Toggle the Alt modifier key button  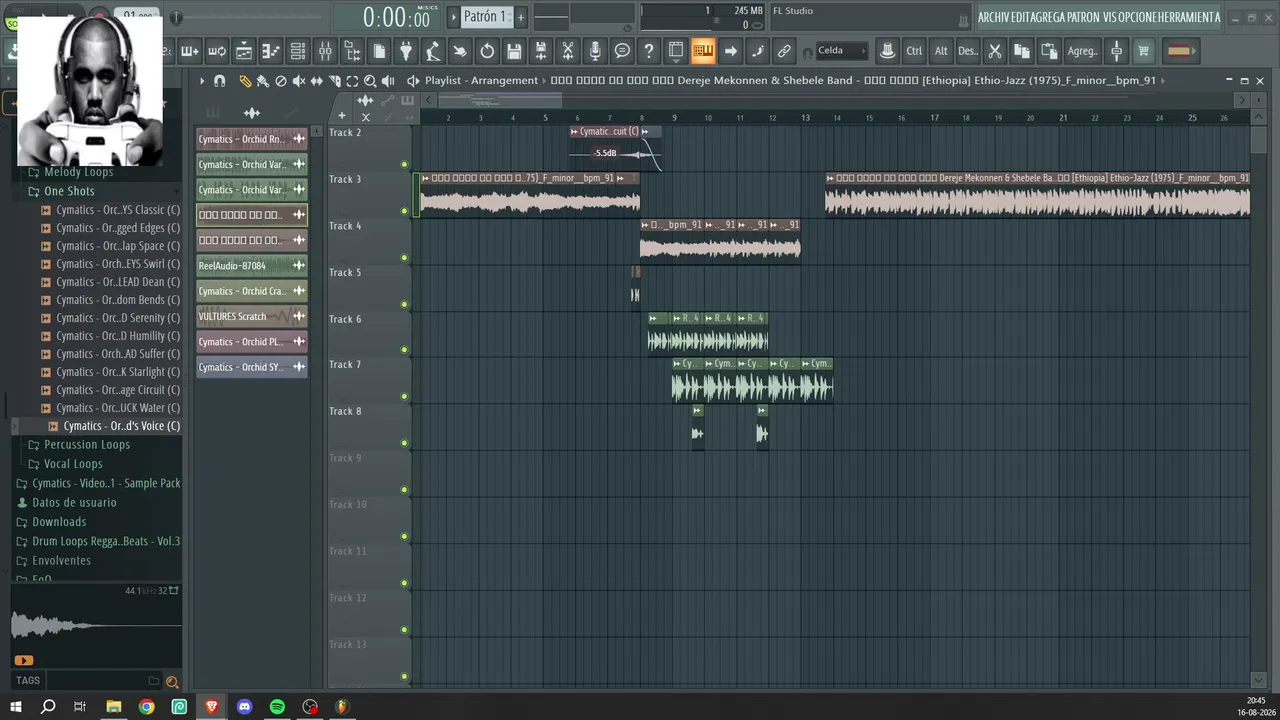(941, 51)
